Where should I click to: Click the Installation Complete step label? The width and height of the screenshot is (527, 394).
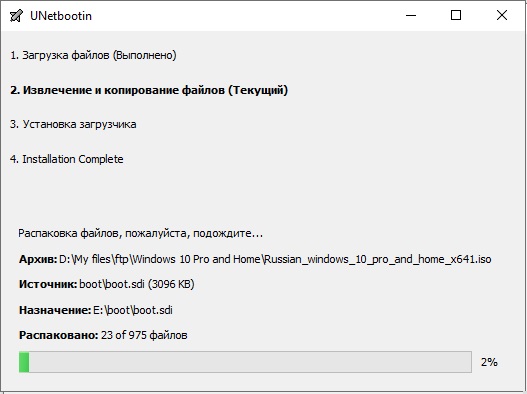pyautogui.click(x=67, y=159)
